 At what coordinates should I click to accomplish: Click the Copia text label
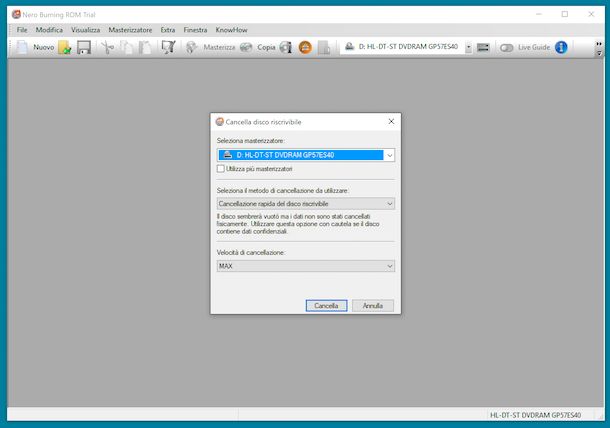tap(266, 47)
